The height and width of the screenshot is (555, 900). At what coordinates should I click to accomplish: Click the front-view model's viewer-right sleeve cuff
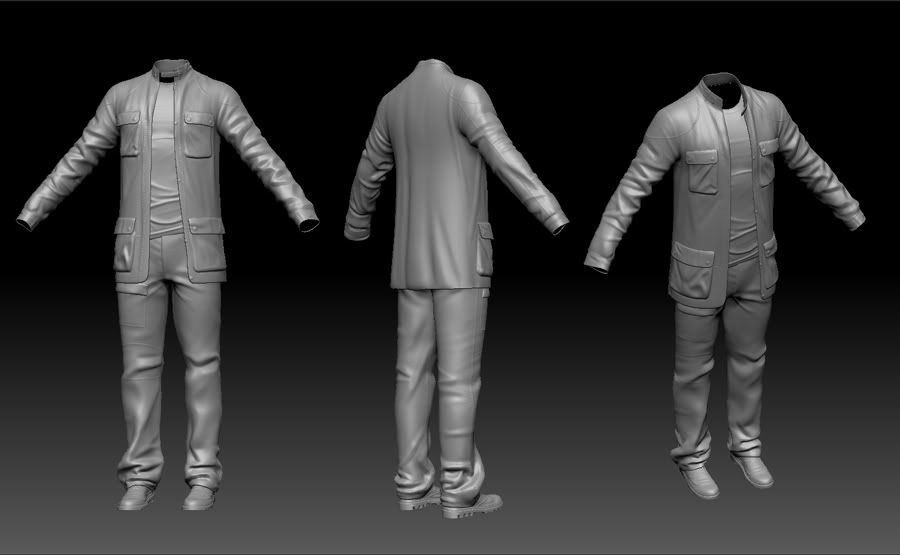pyautogui.click(x=306, y=216)
